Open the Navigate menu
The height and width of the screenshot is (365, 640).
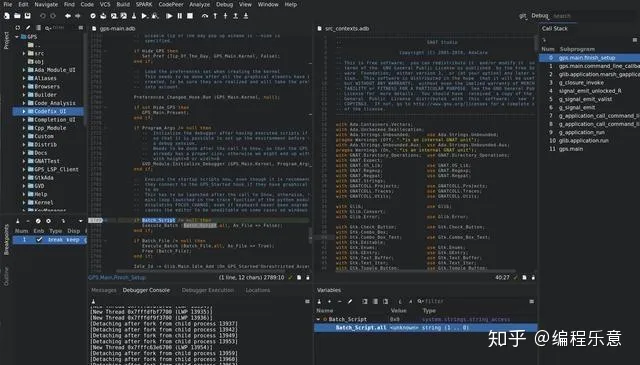click(46, 4)
